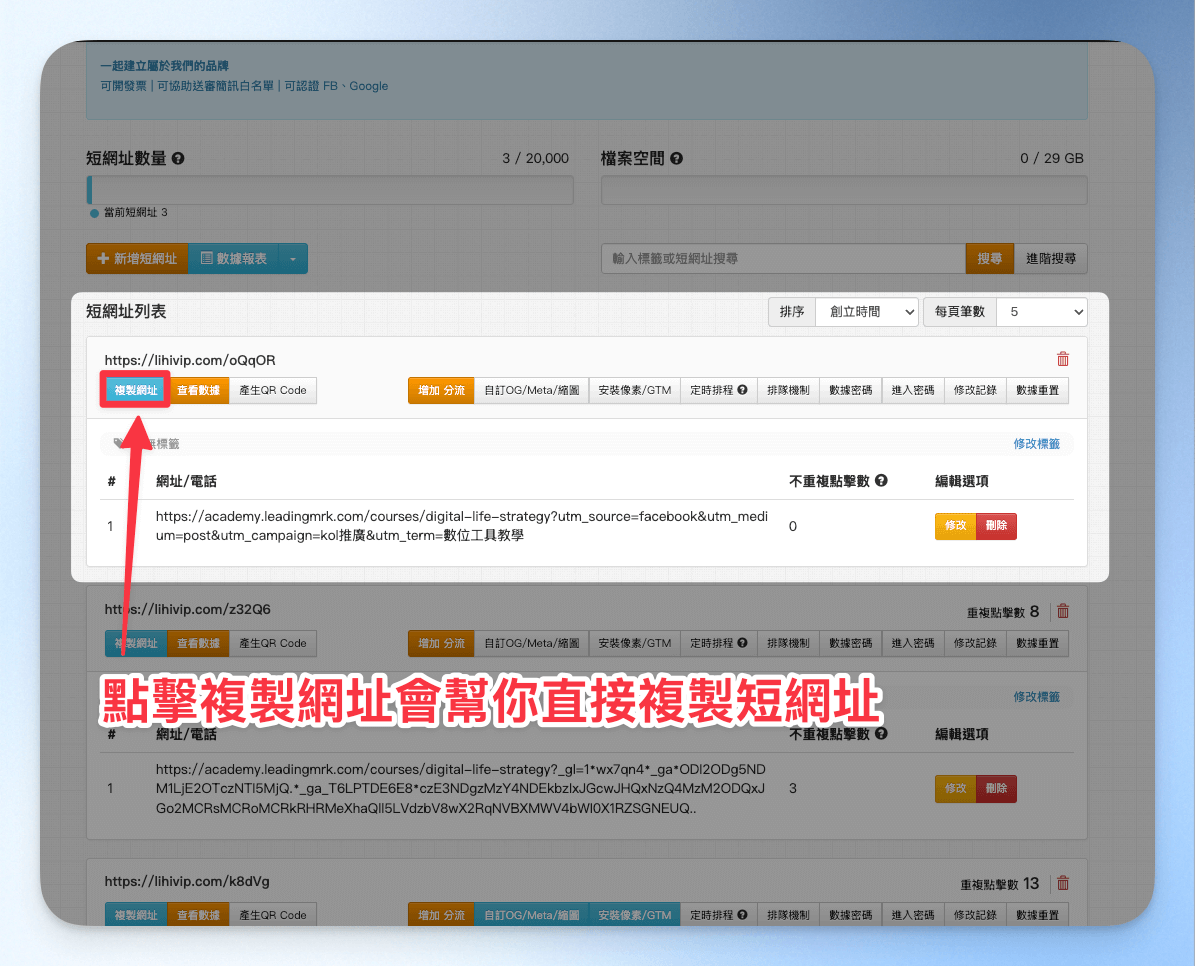
Task: Open the 排序 創立時間 dropdown
Action: click(x=867, y=312)
